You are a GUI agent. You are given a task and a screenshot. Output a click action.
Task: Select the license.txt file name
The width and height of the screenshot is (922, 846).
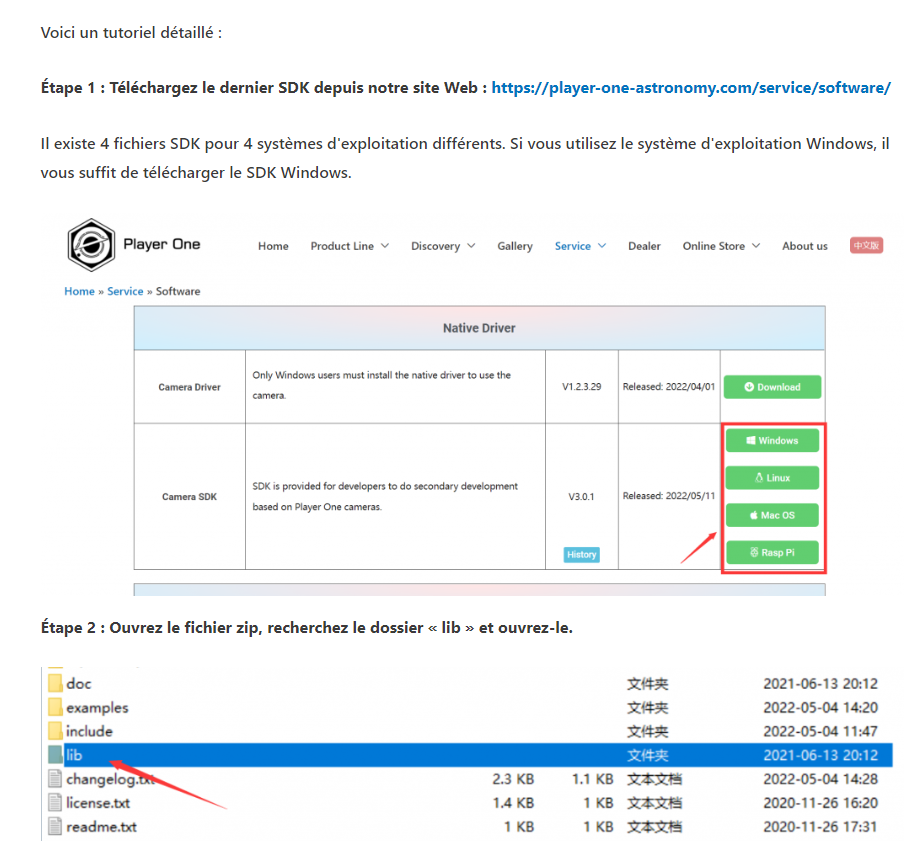(98, 802)
